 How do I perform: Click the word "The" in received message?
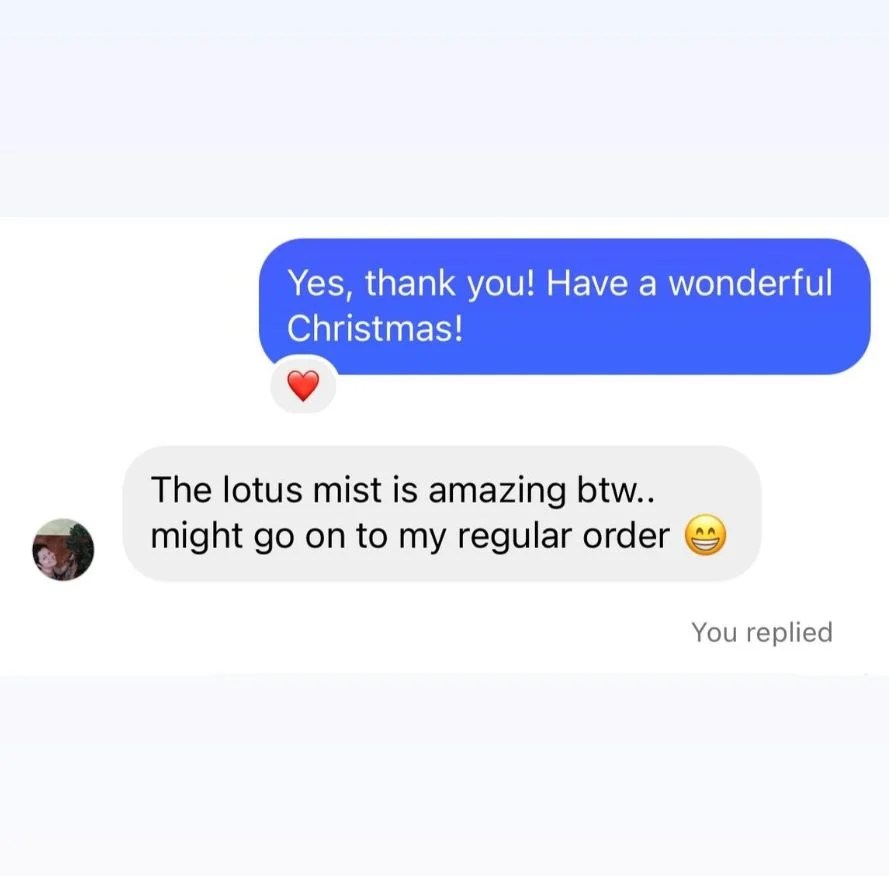tap(181, 490)
